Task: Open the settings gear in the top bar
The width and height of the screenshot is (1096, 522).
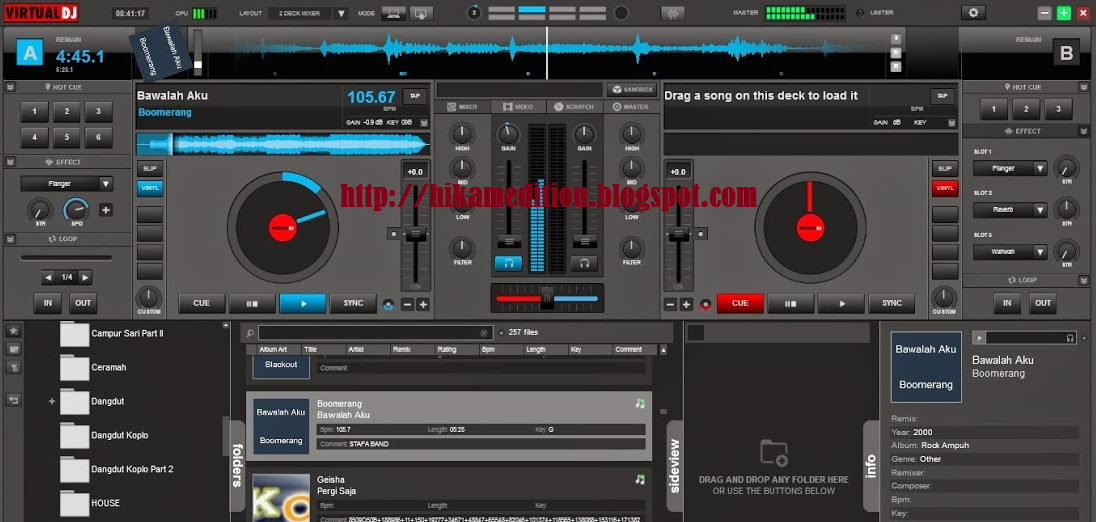Action: click(x=972, y=13)
